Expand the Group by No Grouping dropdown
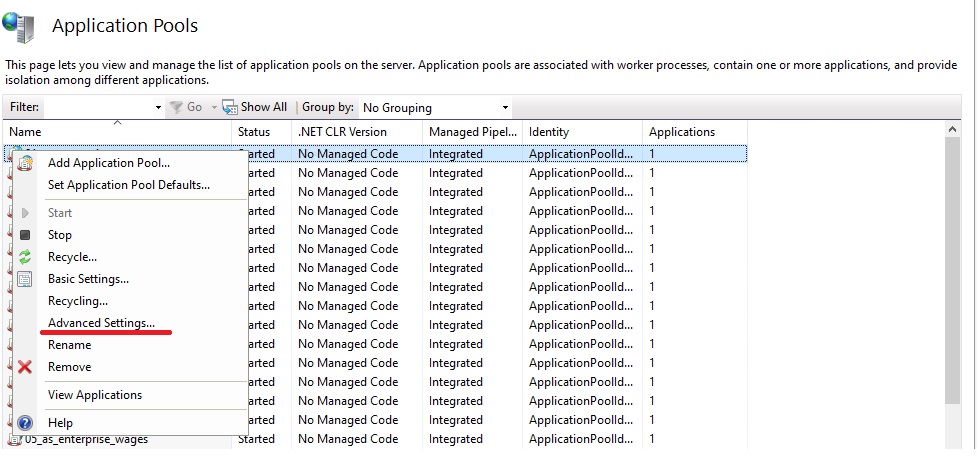The height and width of the screenshot is (456, 977). click(x=505, y=107)
